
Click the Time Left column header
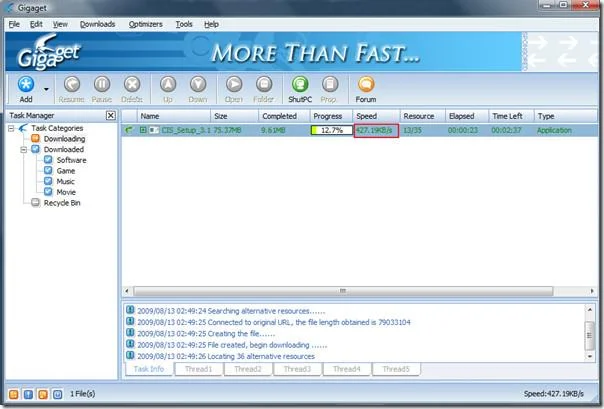[x=511, y=116]
